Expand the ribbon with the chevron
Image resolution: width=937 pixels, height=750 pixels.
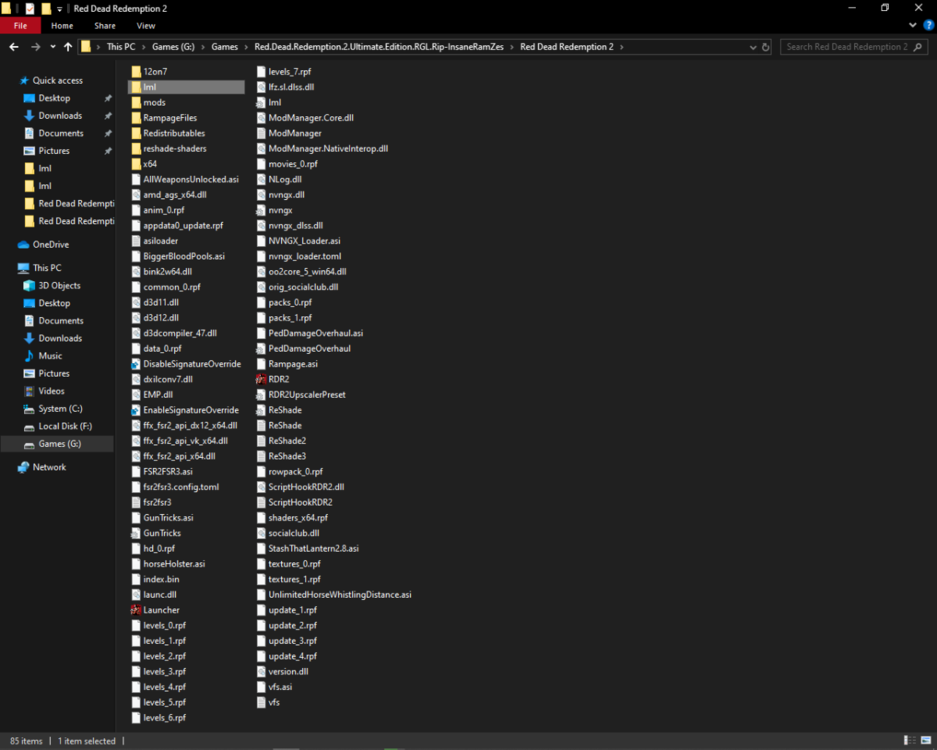coord(914,25)
